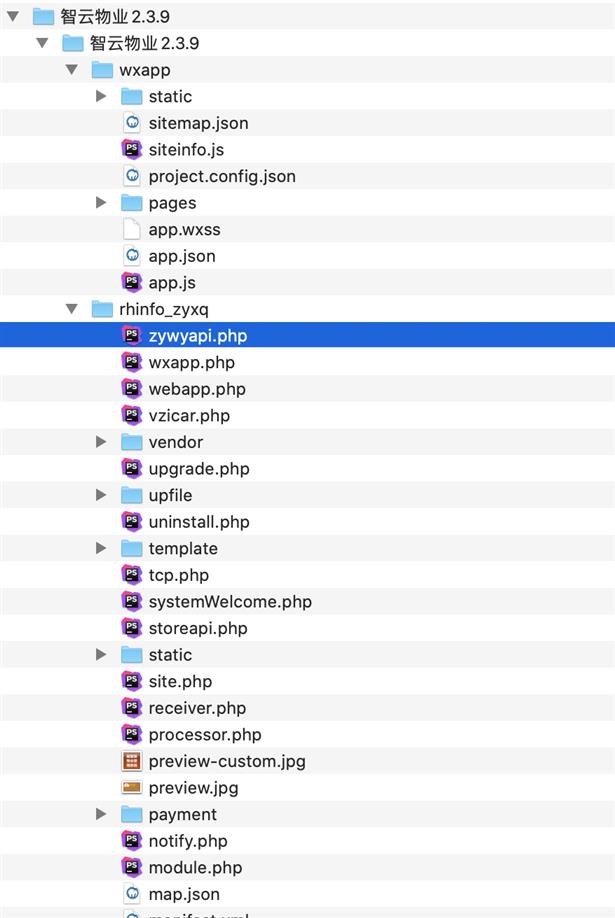
Task: Collapse the wxapp folder disclosure triangle
Action: (x=72, y=70)
